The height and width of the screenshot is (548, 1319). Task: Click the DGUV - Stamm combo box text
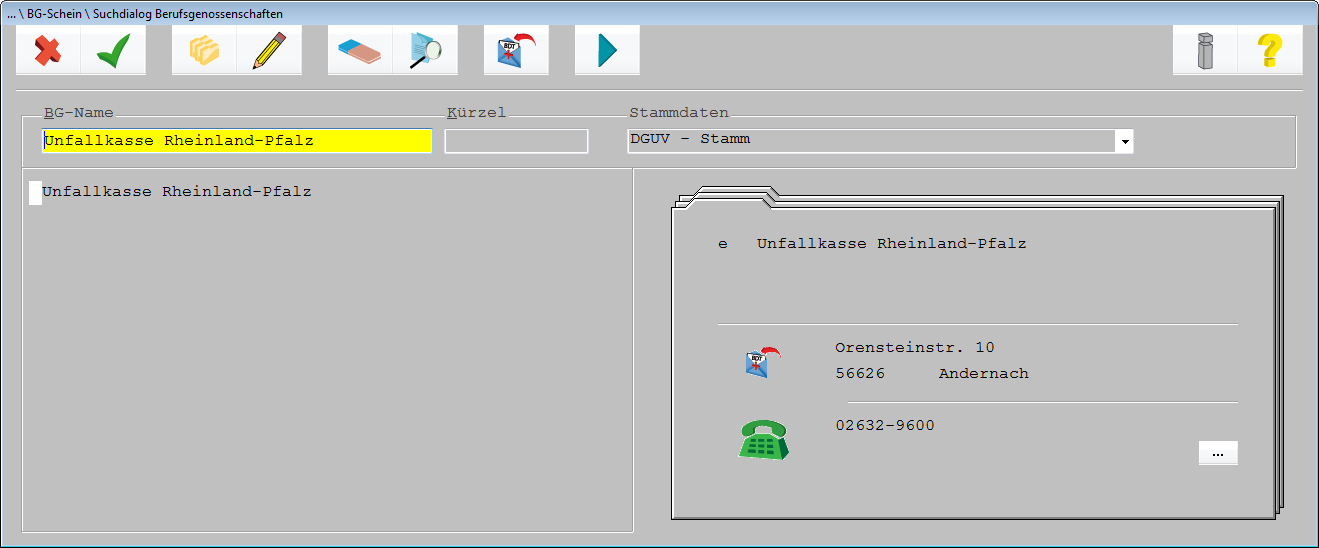click(x=690, y=139)
